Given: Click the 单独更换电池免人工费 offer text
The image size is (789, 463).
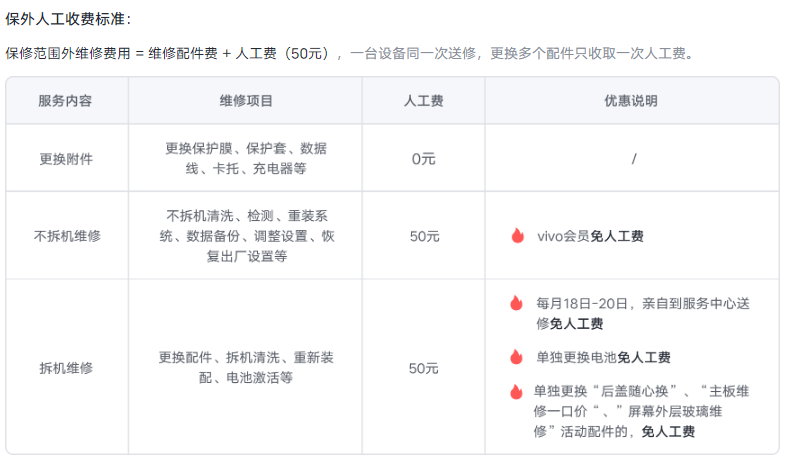Looking at the screenshot, I should 603,357.
